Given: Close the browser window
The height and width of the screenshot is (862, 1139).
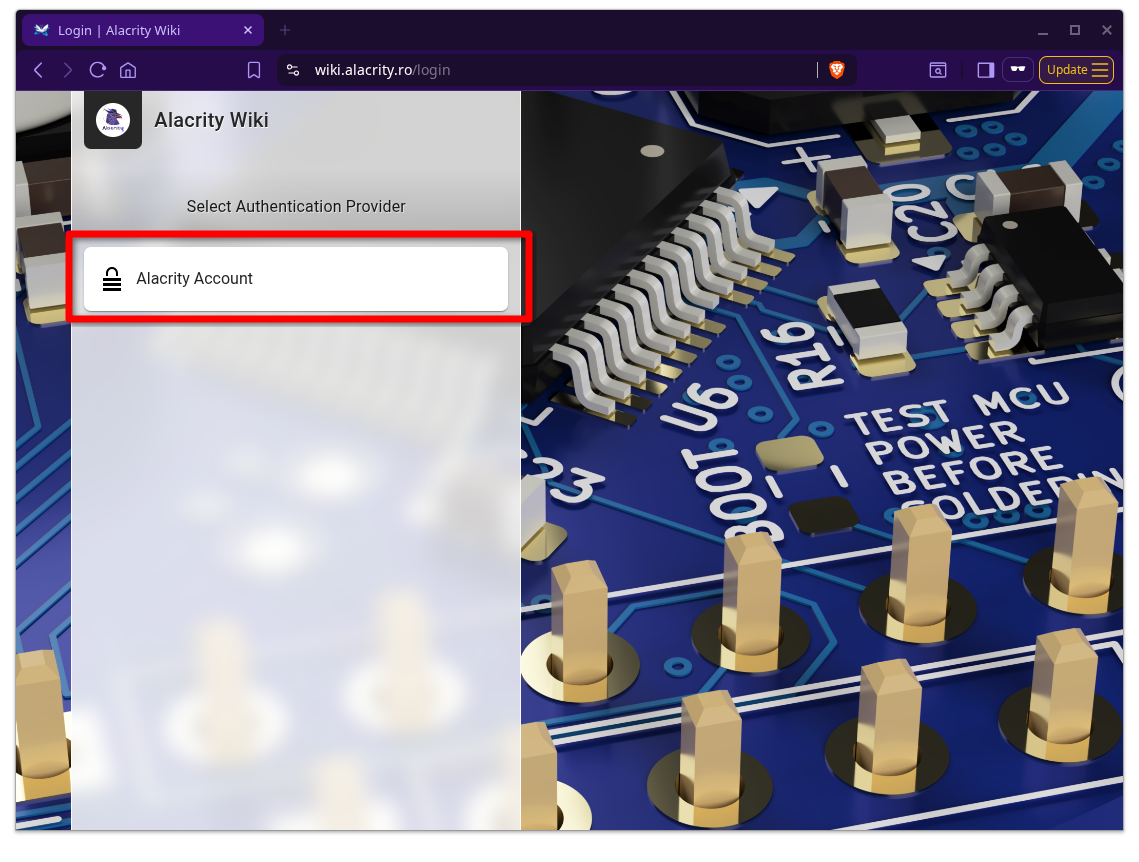Looking at the screenshot, I should point(1106,31).
